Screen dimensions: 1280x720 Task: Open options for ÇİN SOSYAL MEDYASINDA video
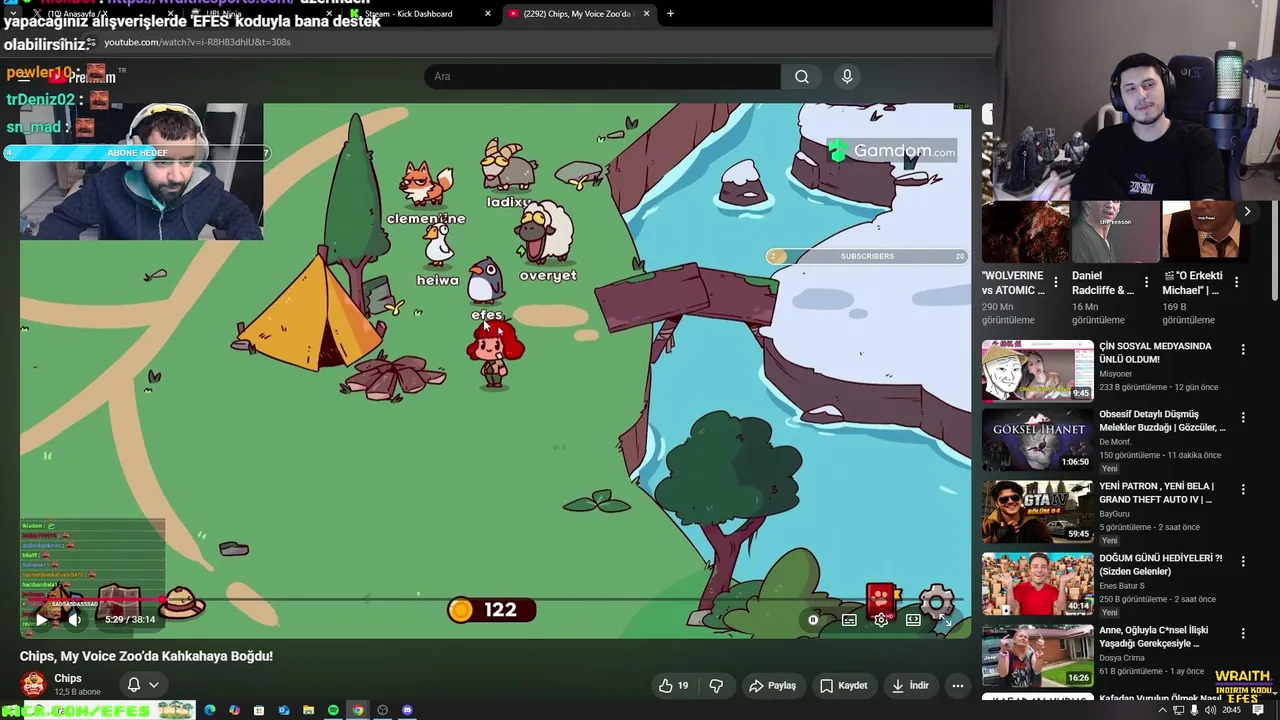coord(1243,350)
